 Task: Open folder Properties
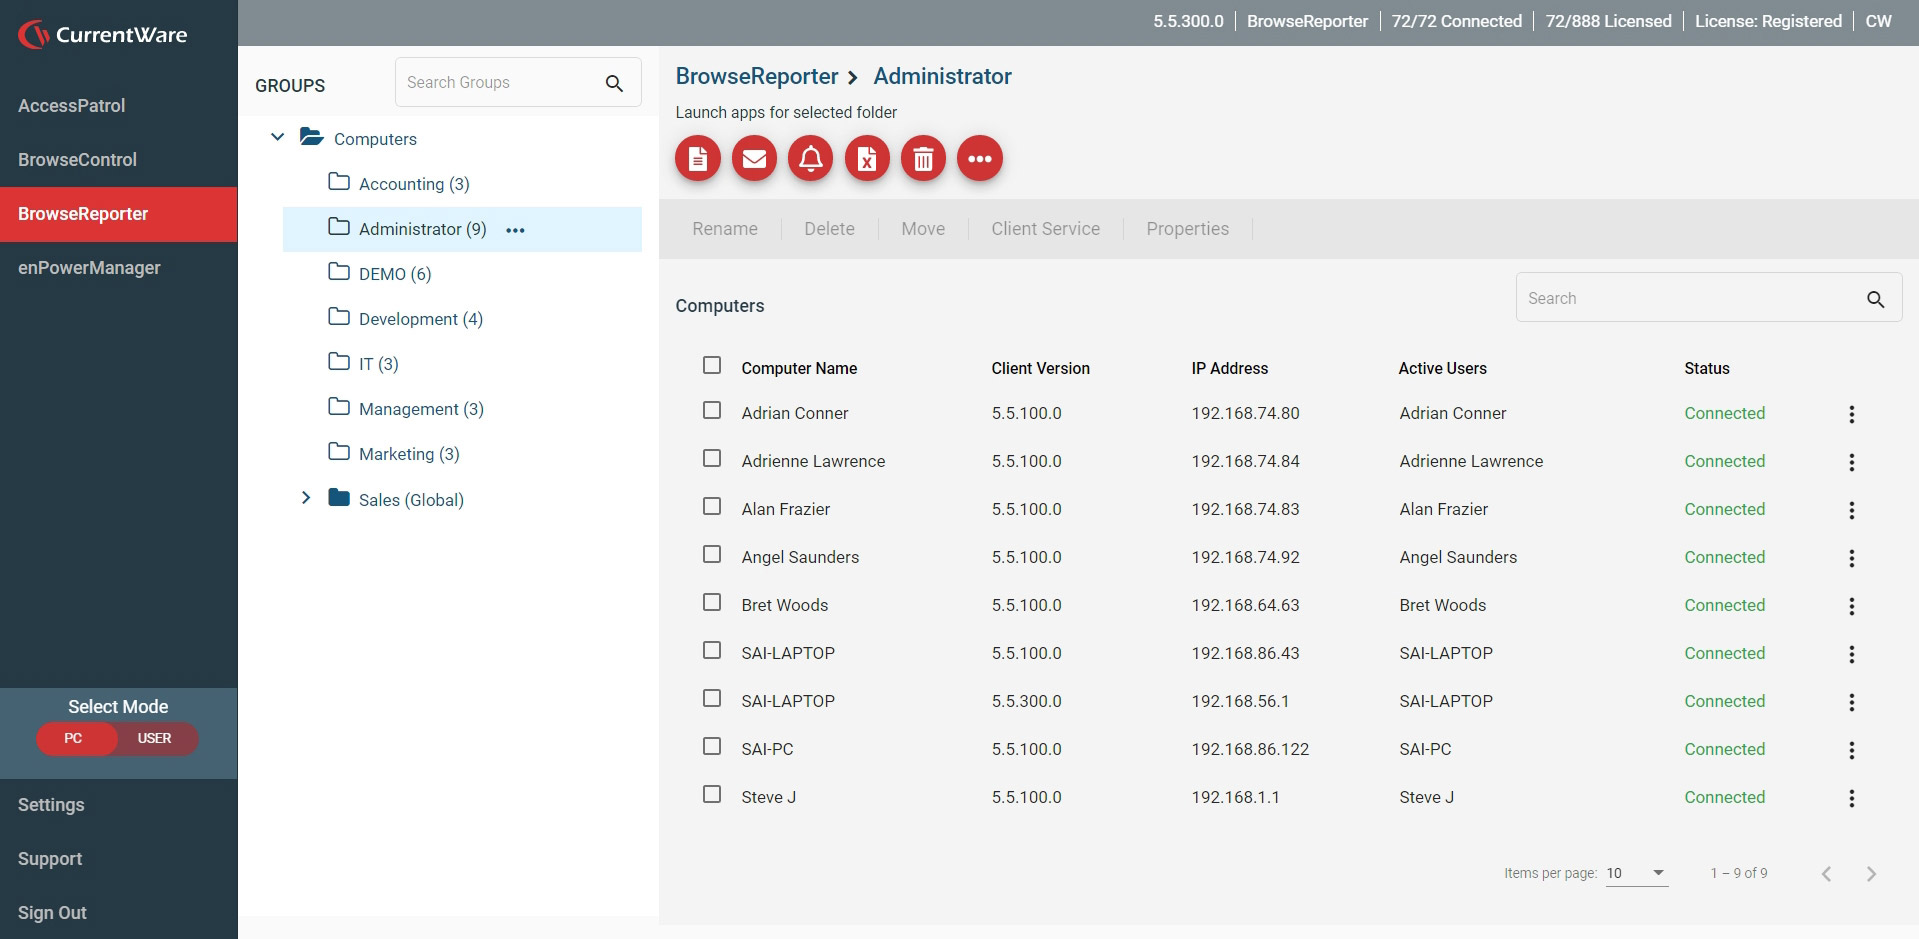click(x=1188, y=229)
